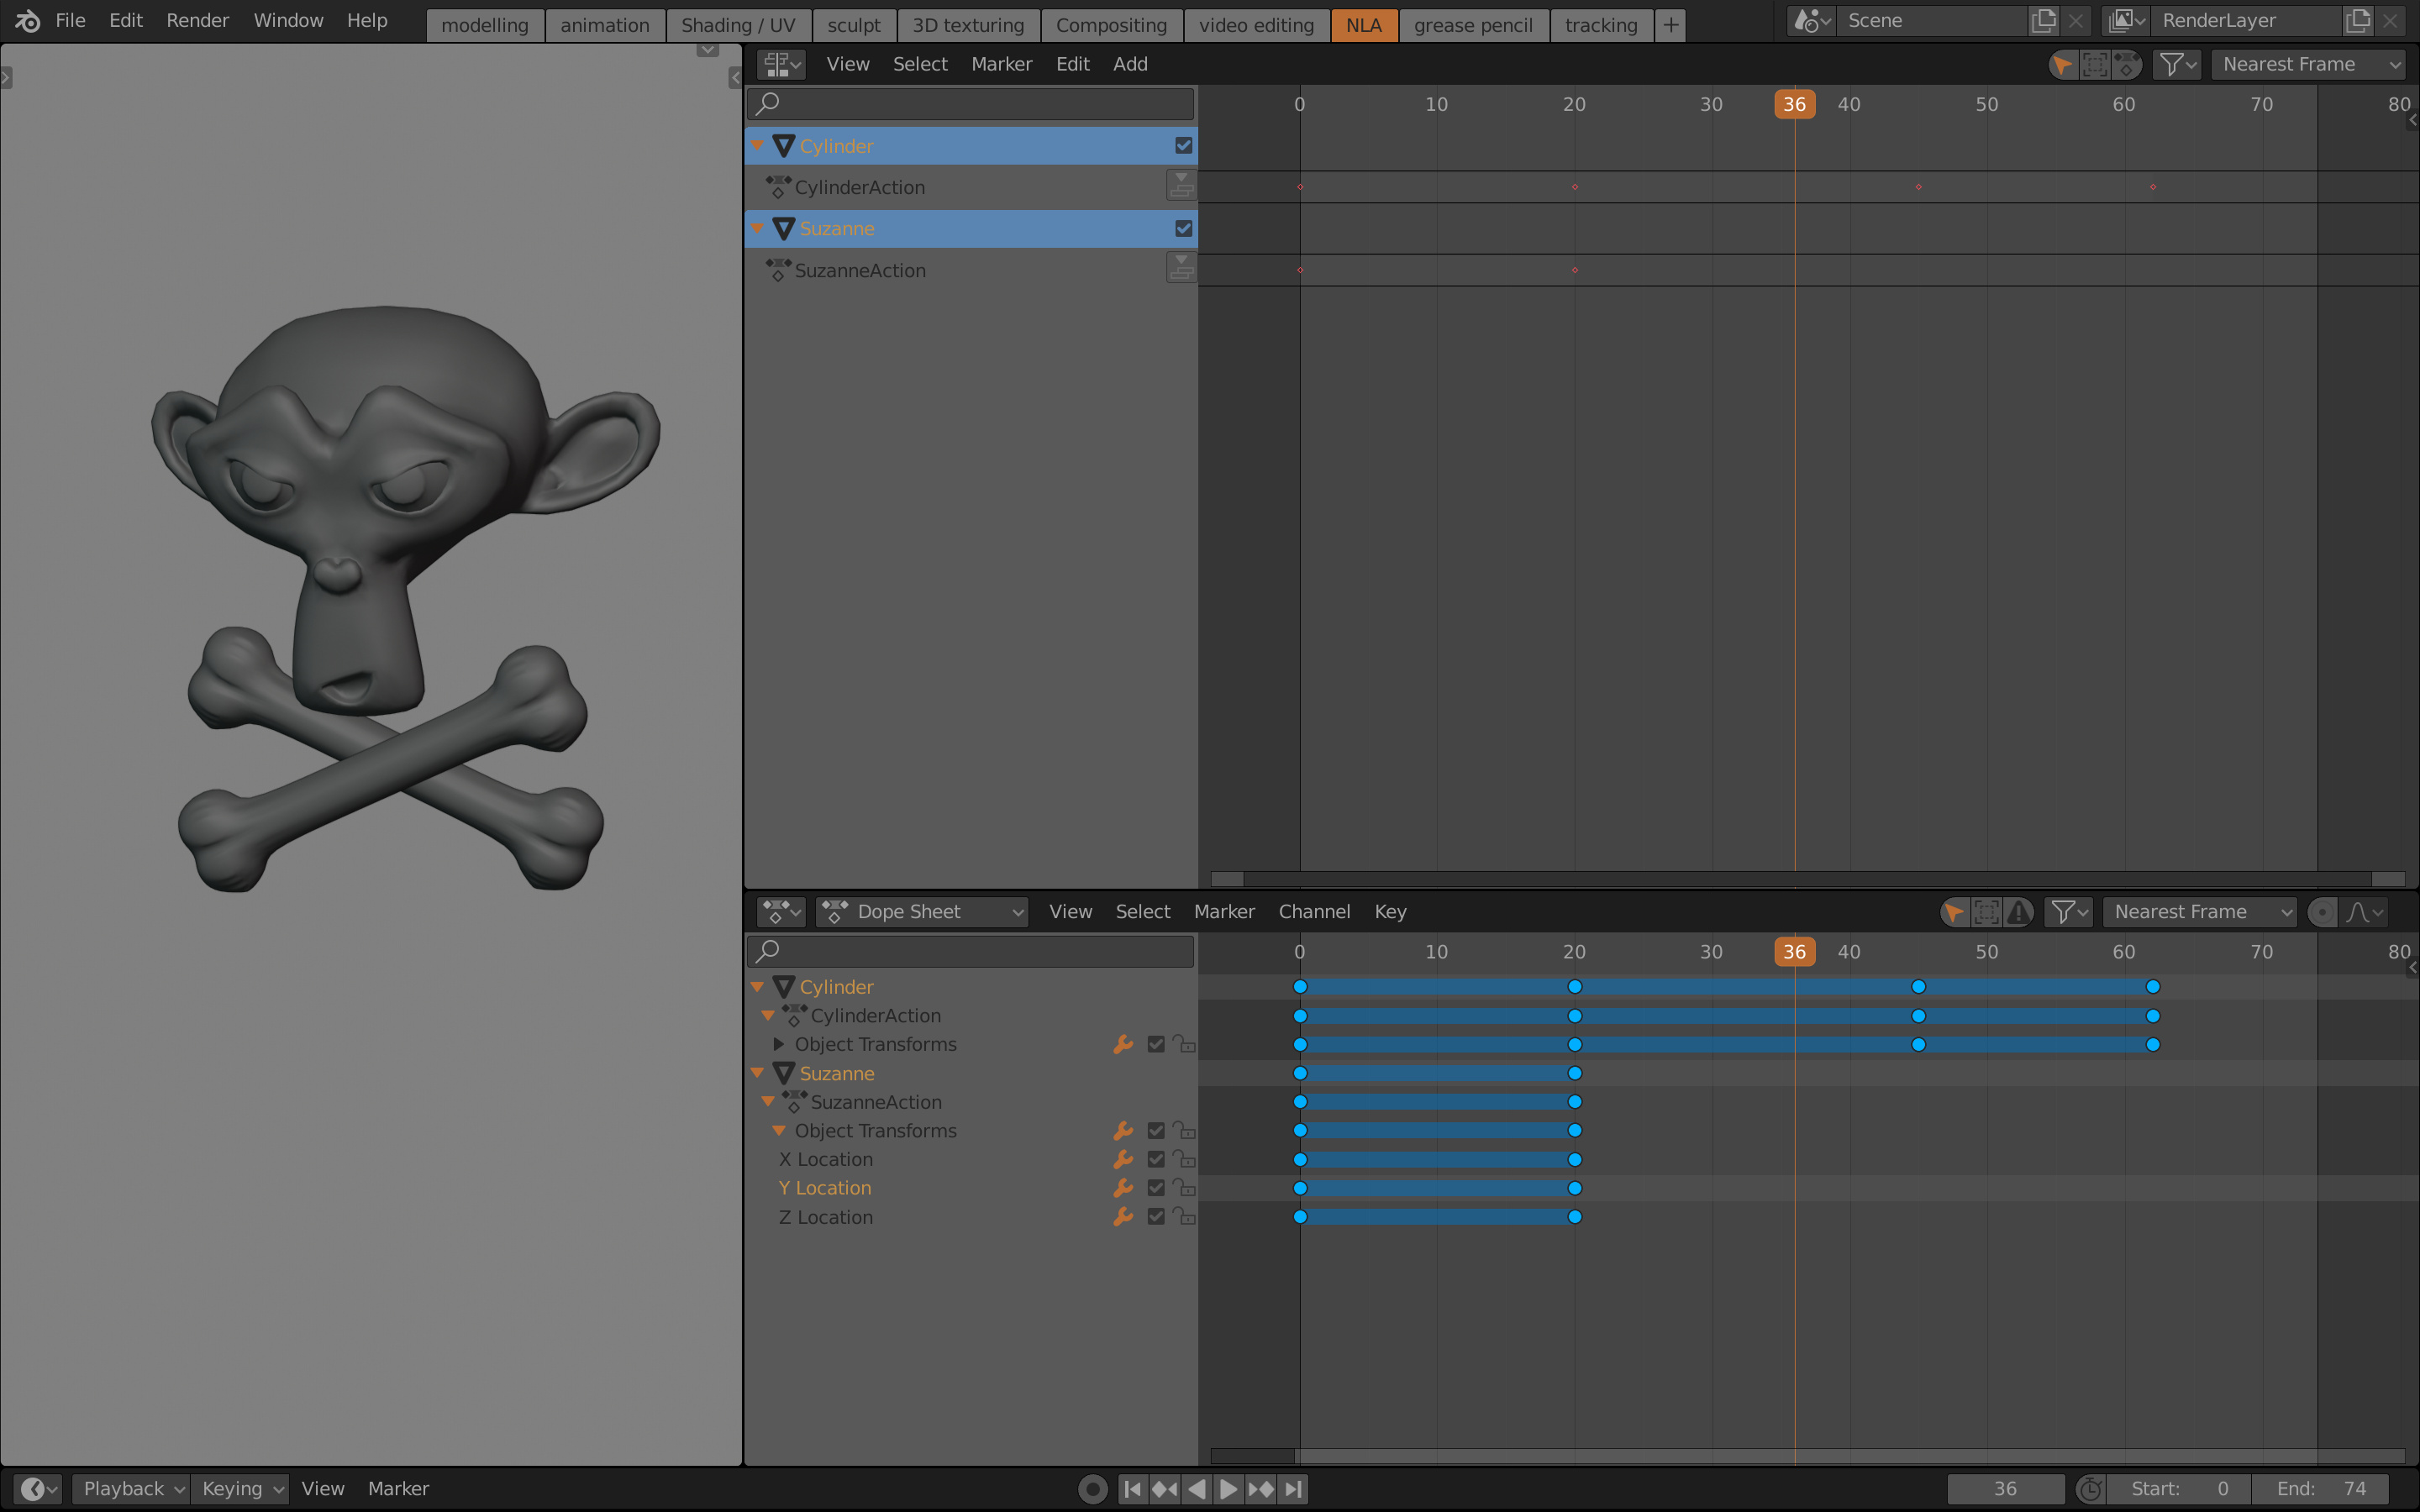Toggle show errors in dope sheet header
Screen dimensions: 2420x1512
click(2019, 912)
